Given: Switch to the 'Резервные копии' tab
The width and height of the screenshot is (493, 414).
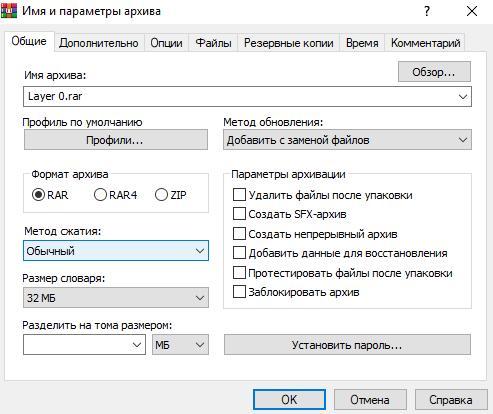Looking at the screenshot, I should point(289,43).
